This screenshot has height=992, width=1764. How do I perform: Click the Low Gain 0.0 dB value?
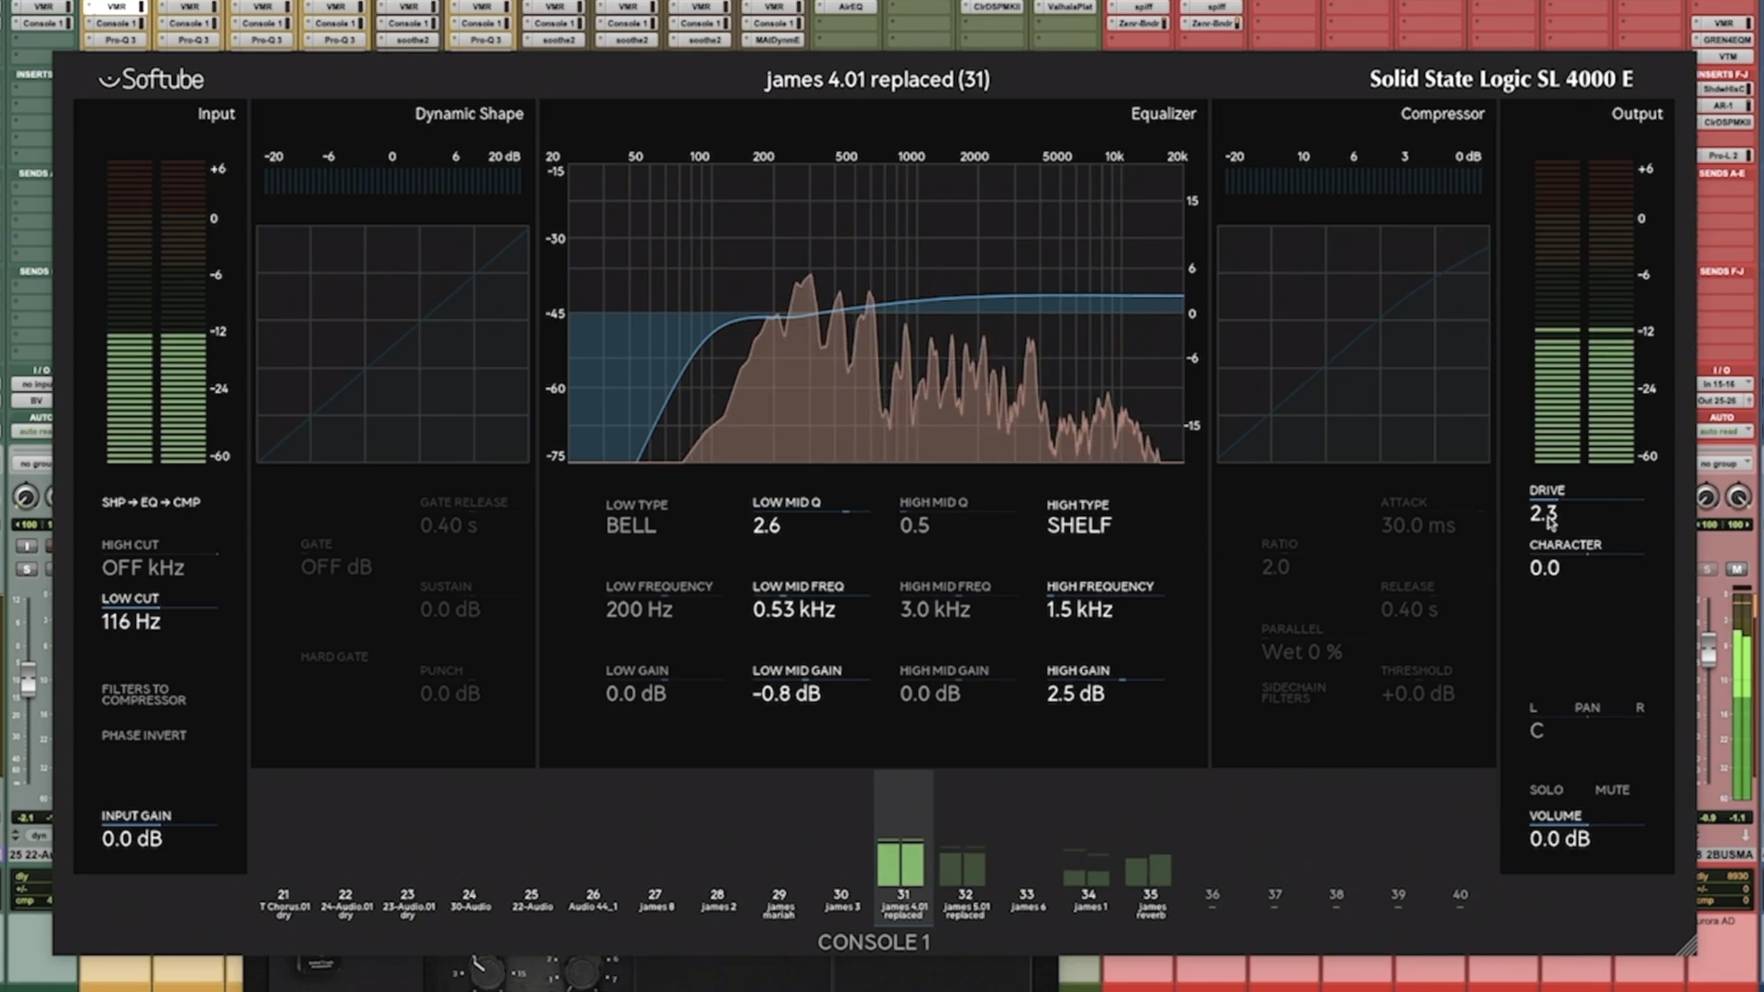pyautogui.click(x=635, y=693)
